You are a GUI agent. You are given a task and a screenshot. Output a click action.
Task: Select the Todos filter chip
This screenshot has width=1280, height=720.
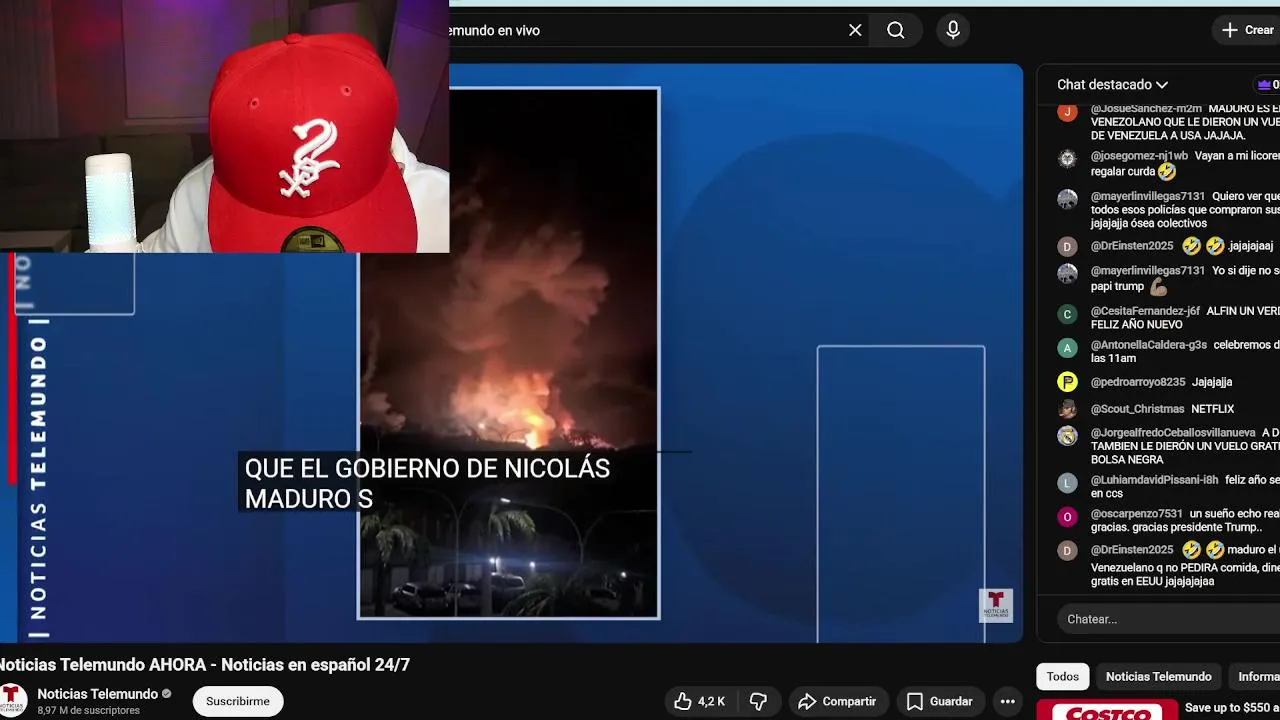point(1062,677)
